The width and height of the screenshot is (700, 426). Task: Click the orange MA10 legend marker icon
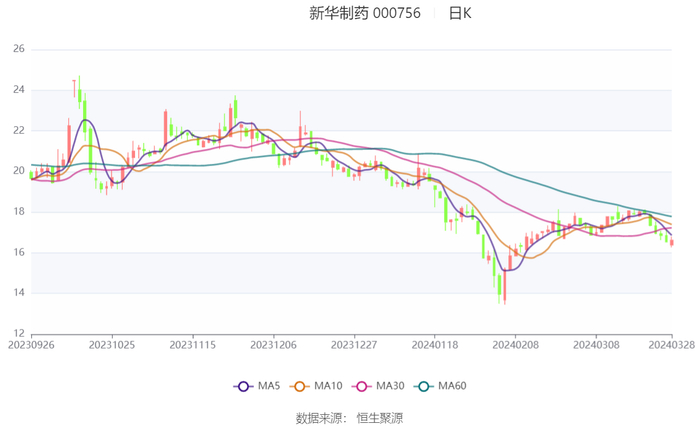click(298, 386)
